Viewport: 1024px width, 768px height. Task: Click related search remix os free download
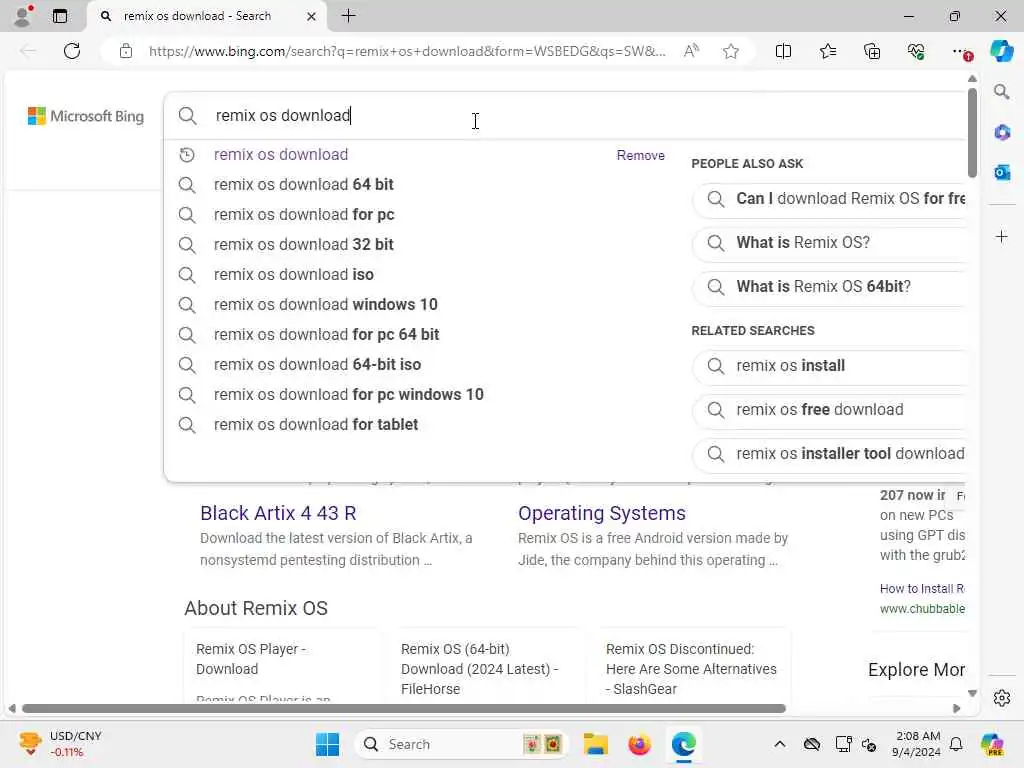coord(829,410)
